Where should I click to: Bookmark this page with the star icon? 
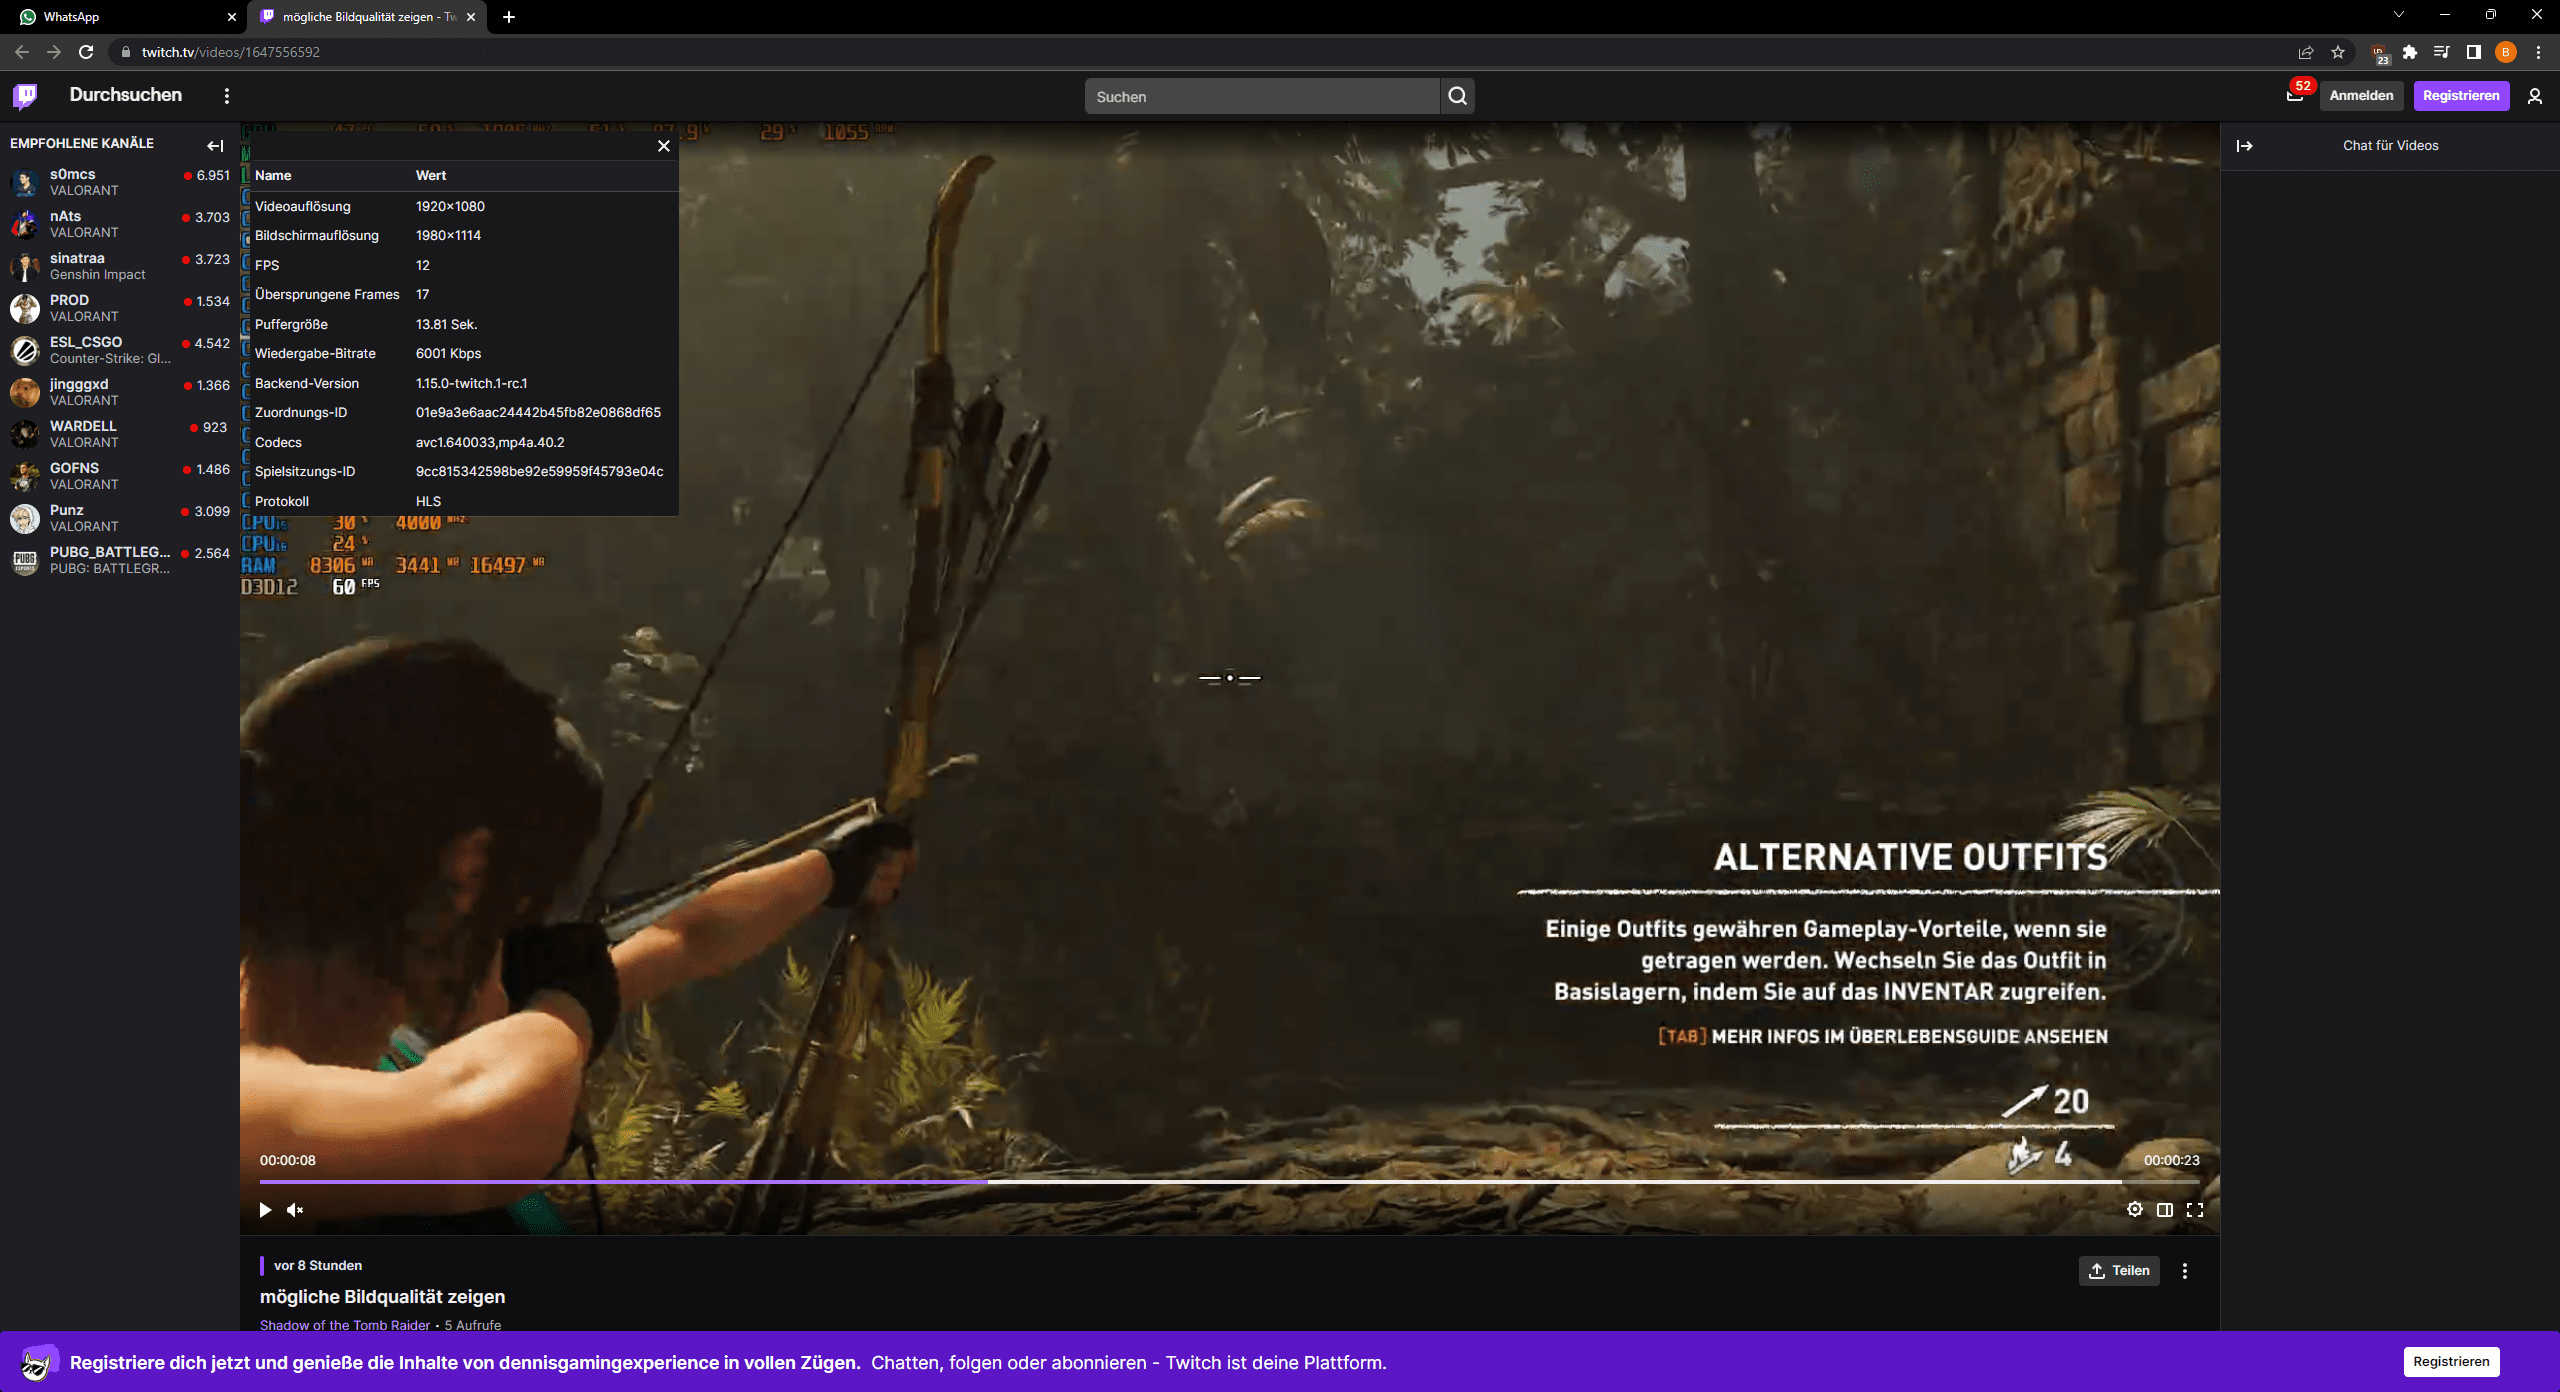pyautogui.click(x=2338, y=52)
